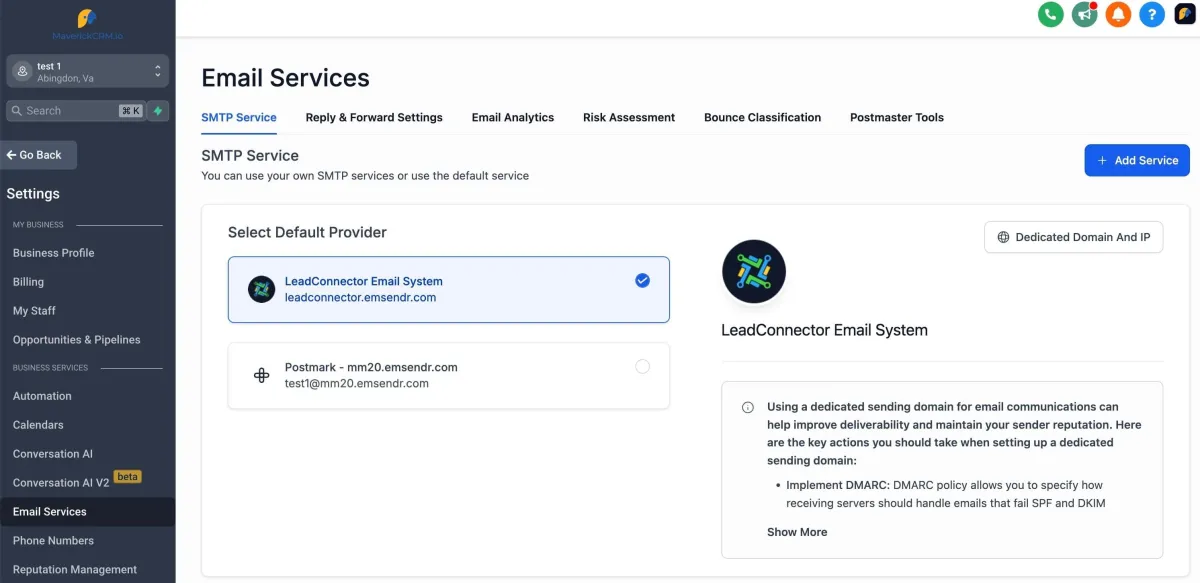
Task: Open the Risk Assessment tab
Action: 629,117
